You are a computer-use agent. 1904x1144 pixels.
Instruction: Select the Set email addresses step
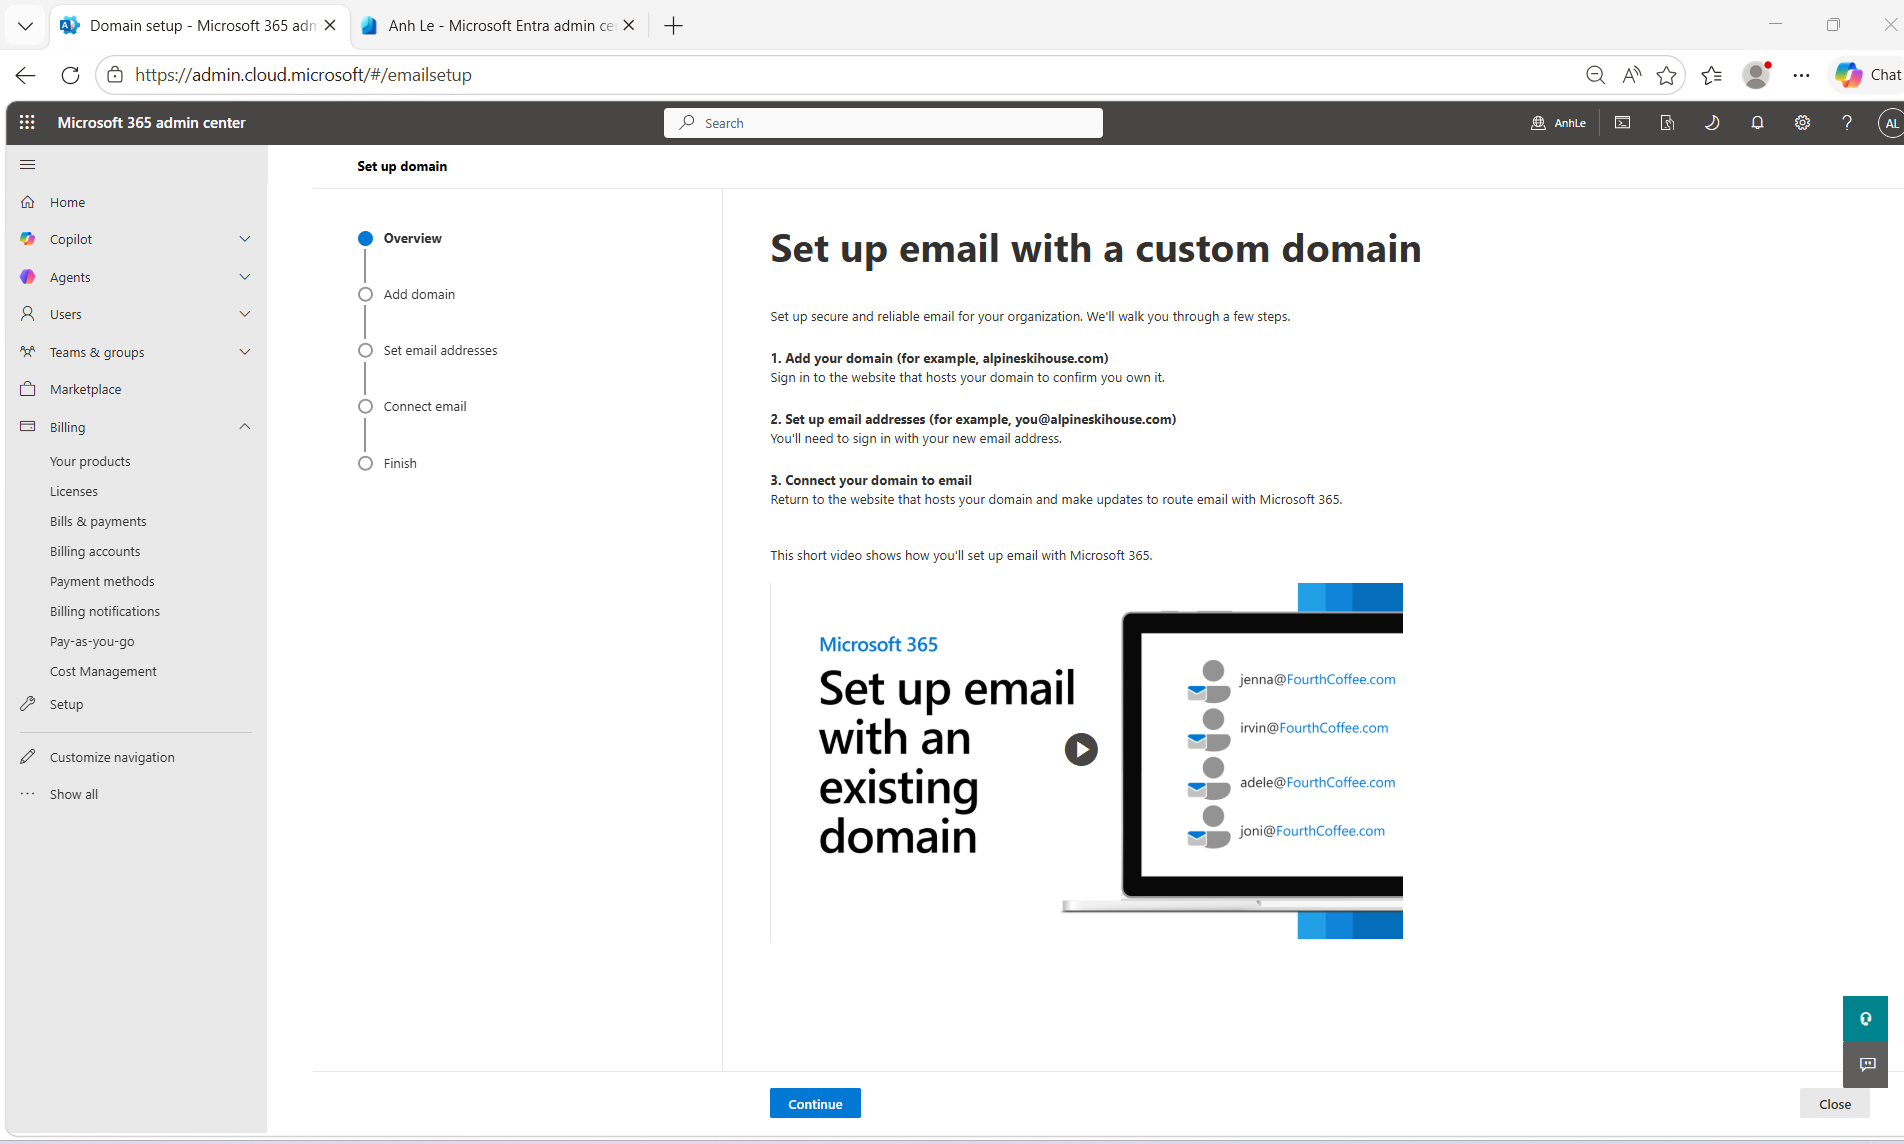pos(428,350)
